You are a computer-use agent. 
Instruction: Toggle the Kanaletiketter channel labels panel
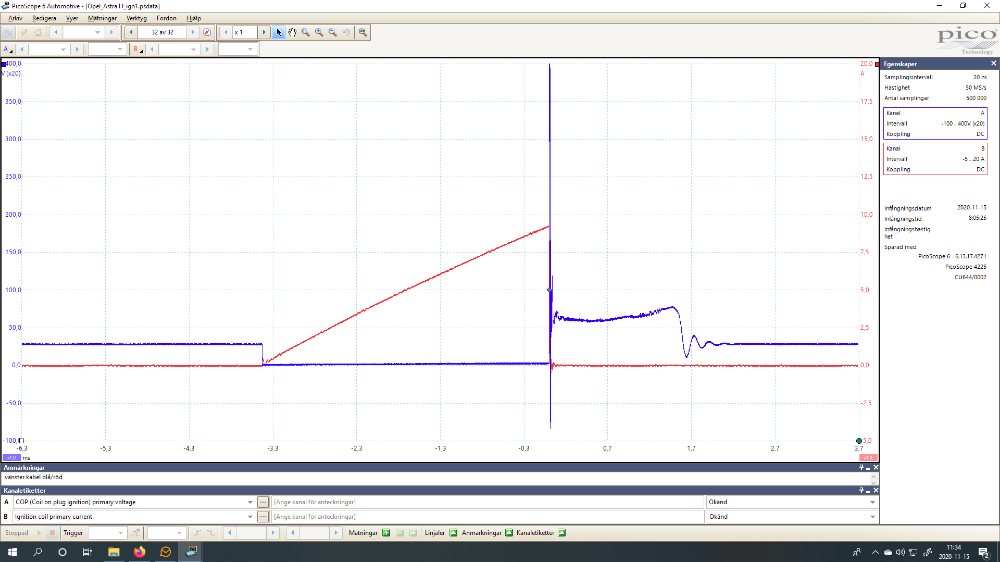pos(562,533)
